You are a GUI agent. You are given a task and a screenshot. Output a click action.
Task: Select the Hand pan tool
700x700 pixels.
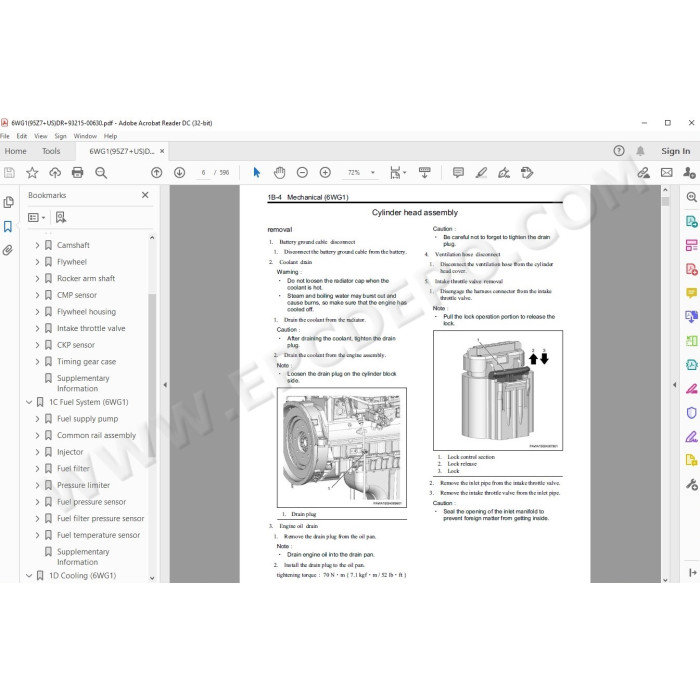point(279,173)
